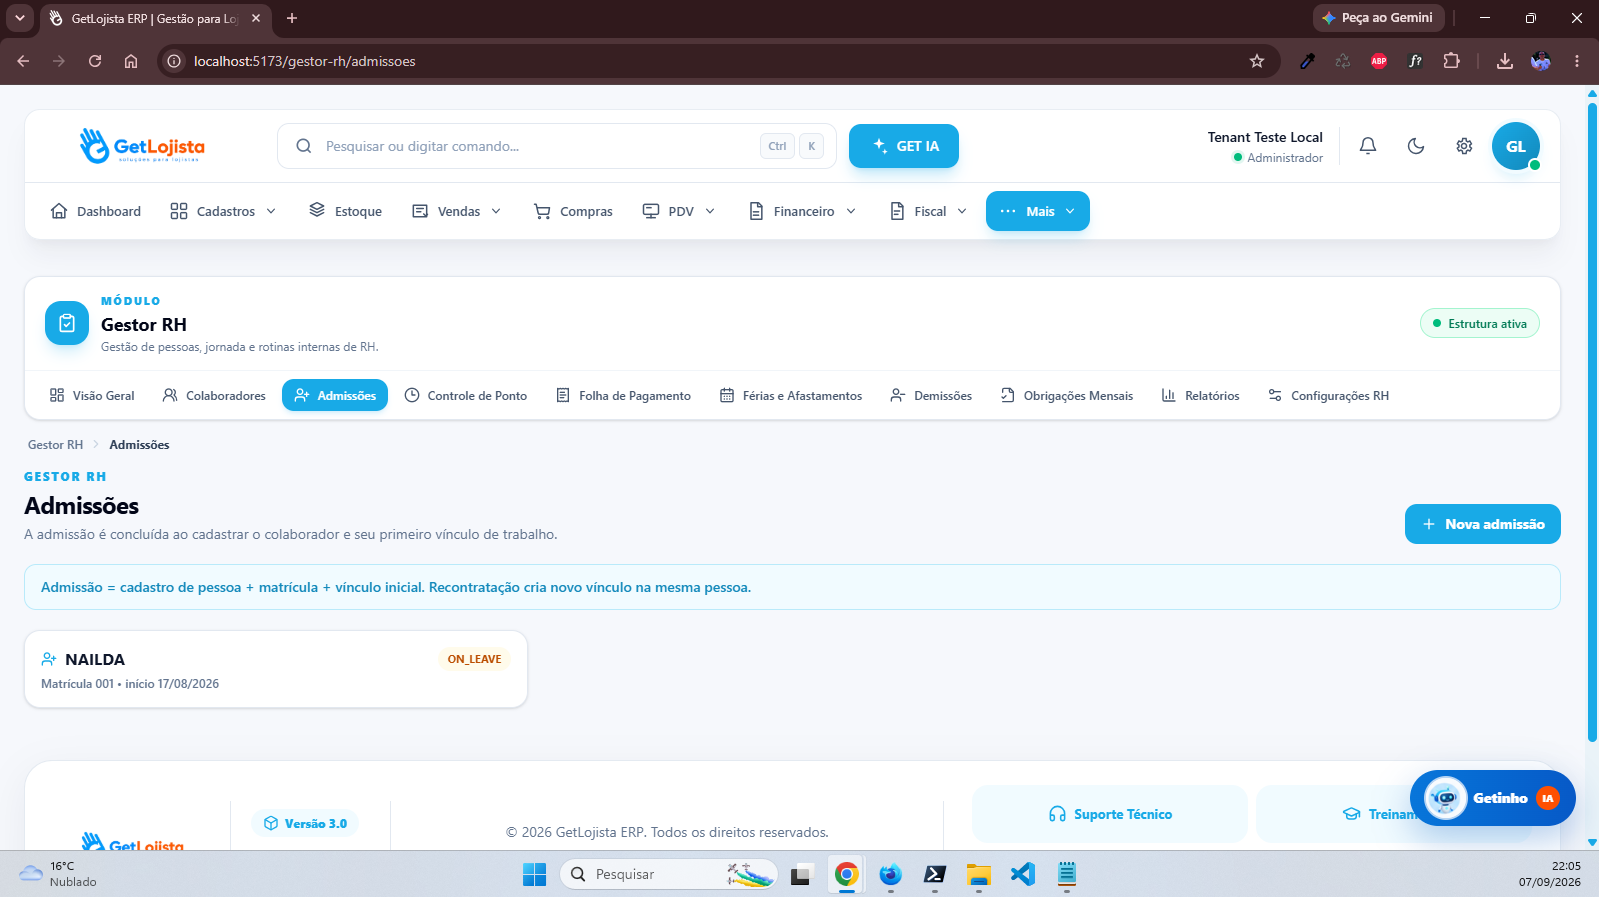Open the Windows Start menu
The width and height of the screenshot is (1599, 897).
(x=535, y=874)
